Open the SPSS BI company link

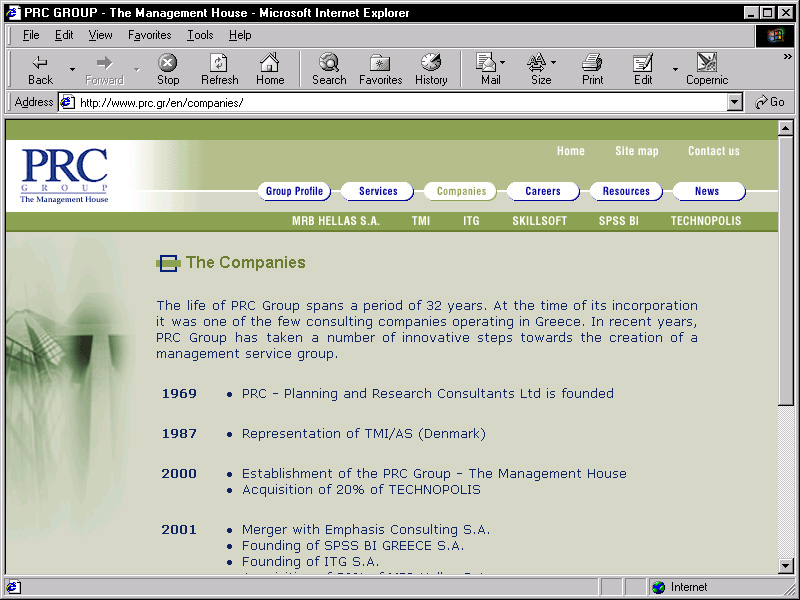618,221
